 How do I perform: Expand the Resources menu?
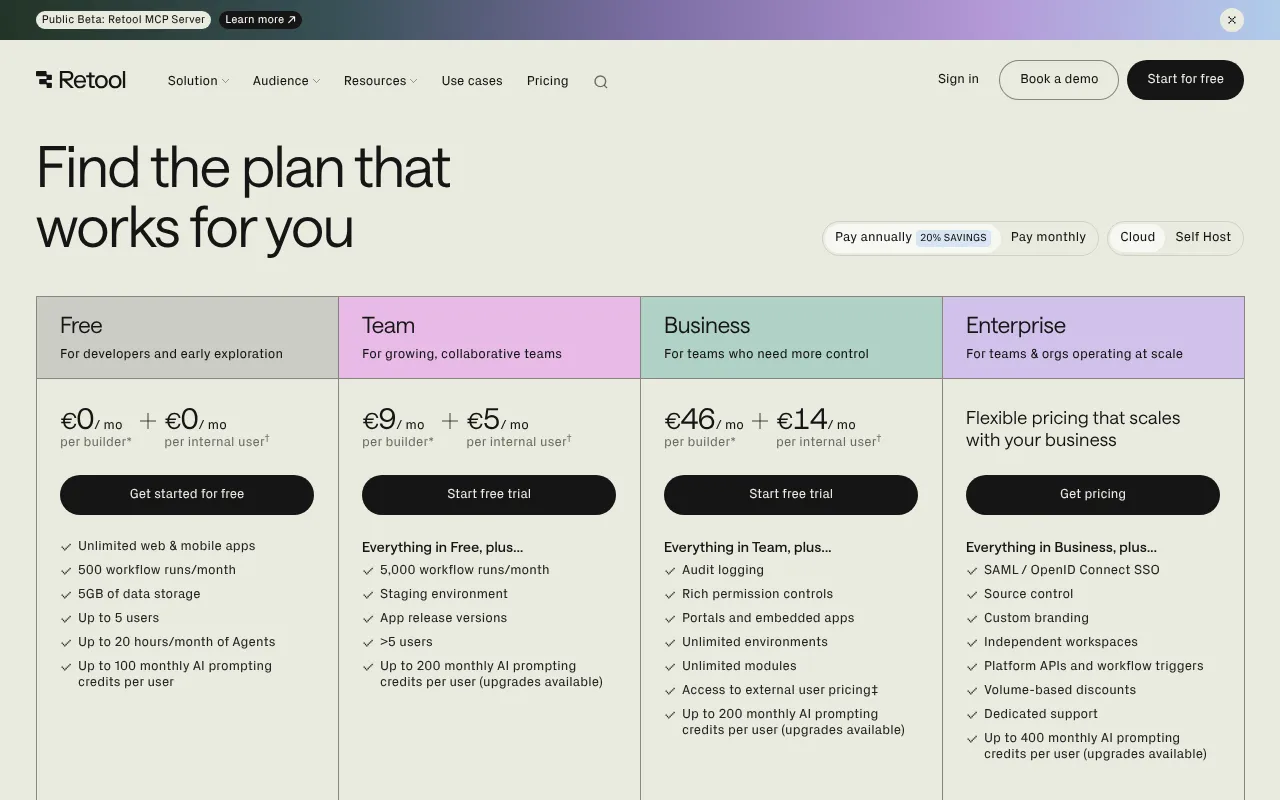pos(380,81)
